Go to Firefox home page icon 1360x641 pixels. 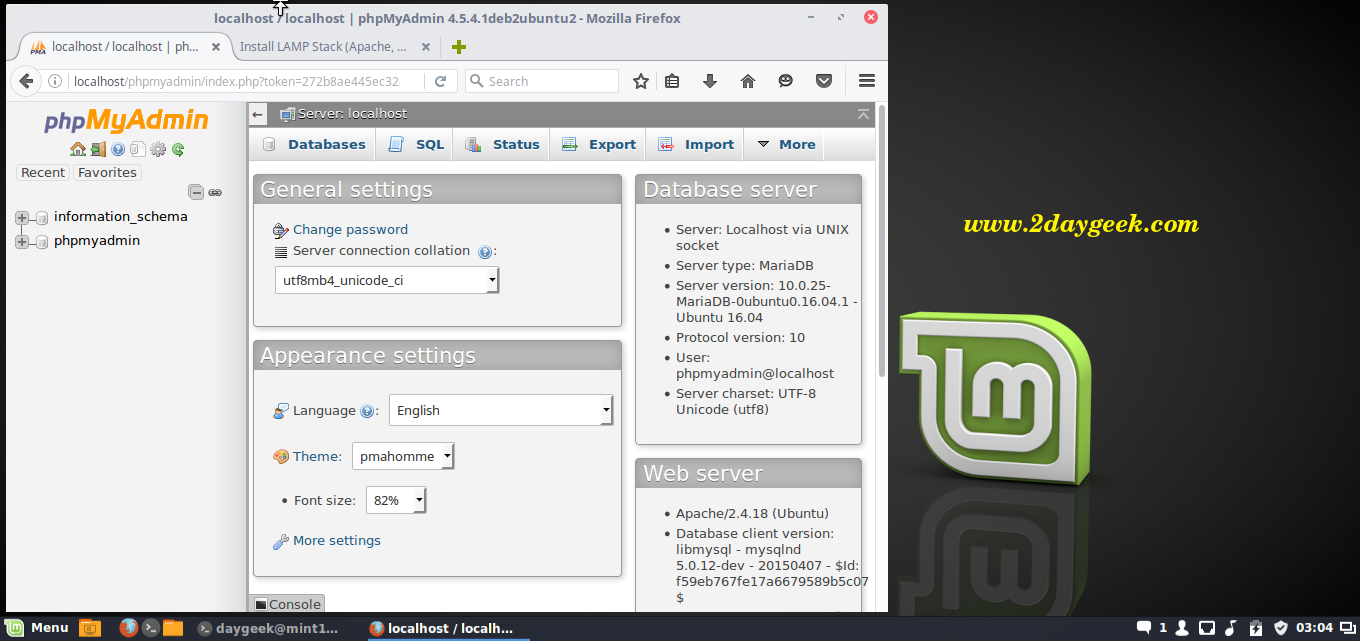[748, 81]
